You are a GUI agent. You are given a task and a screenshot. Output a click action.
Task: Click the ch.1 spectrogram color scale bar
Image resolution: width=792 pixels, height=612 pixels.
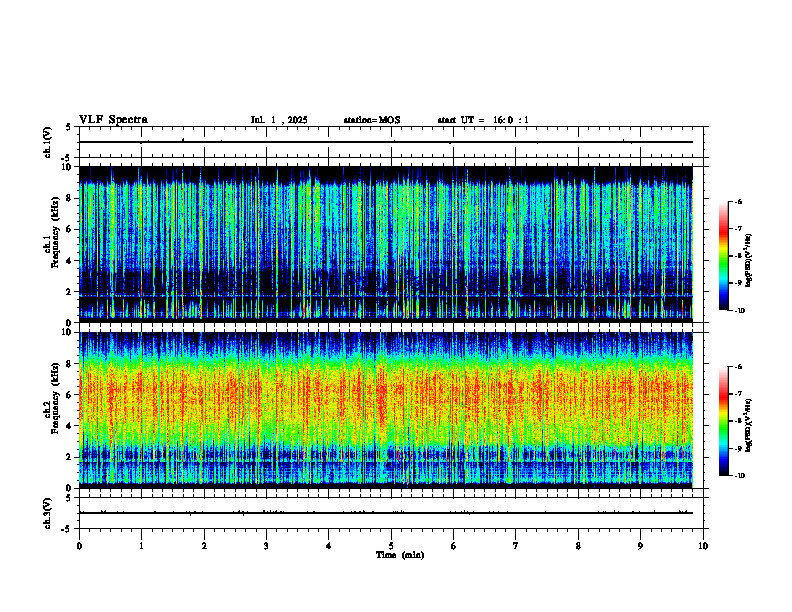pyautogui.click(x=723, y=256)
